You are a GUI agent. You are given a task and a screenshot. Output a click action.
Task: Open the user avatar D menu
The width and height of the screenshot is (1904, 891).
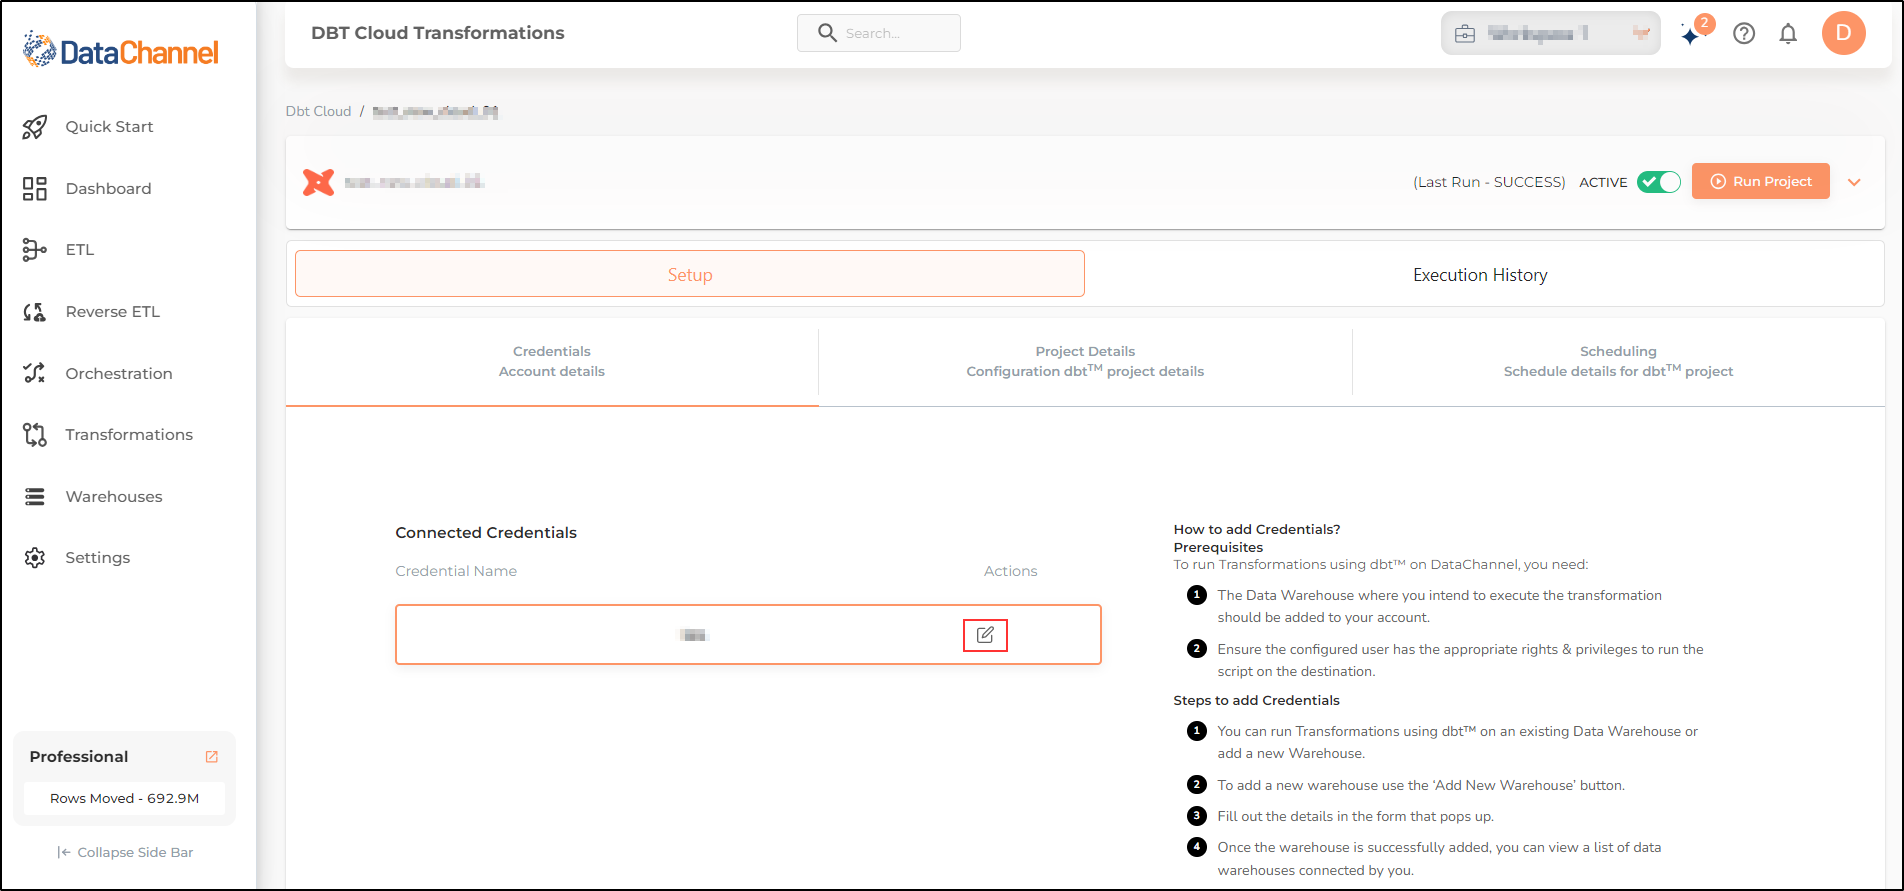point(1844,33)
